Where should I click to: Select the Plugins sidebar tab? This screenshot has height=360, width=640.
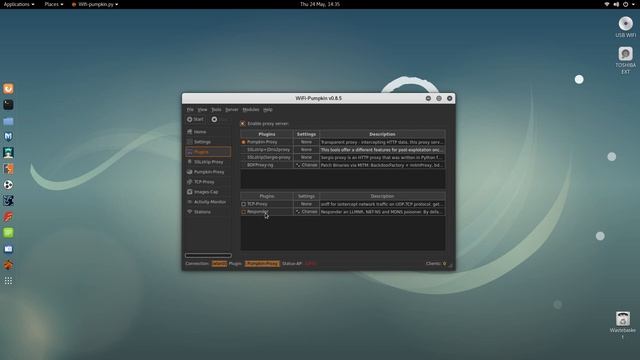pyautogui.click(x=208, y=152)
